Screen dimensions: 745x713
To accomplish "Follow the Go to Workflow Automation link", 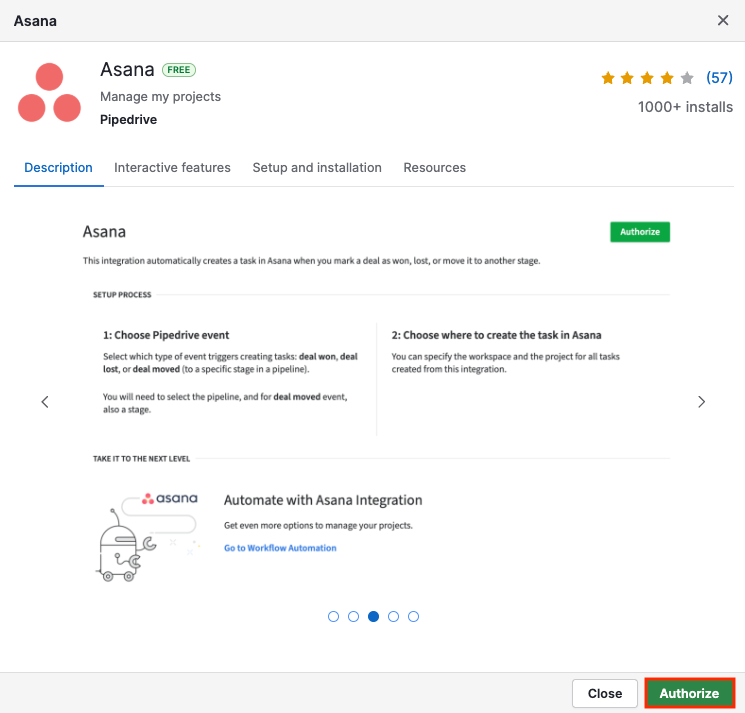I will 280,548.
